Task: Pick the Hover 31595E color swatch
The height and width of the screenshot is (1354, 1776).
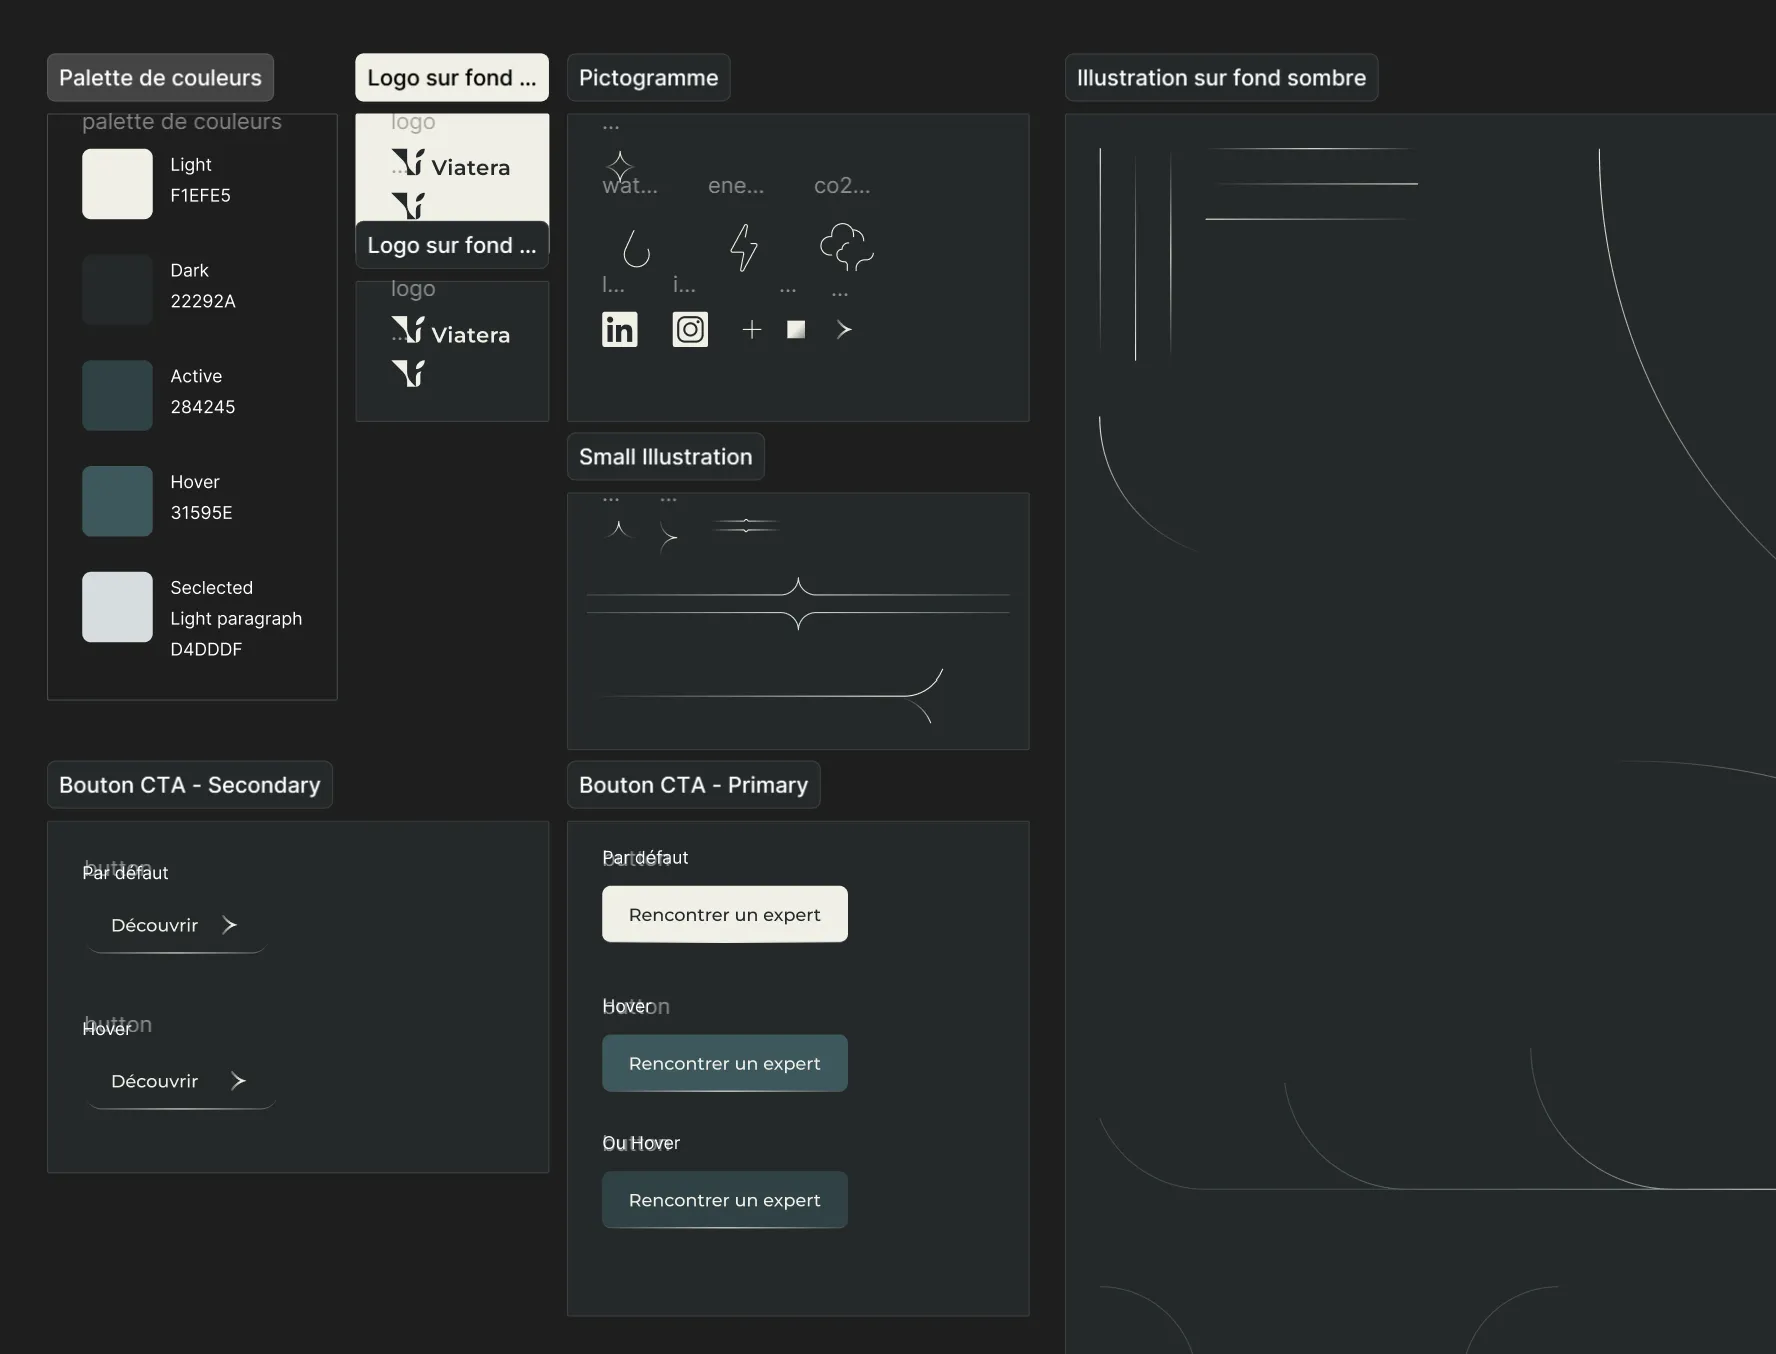Action: (117, 501)
